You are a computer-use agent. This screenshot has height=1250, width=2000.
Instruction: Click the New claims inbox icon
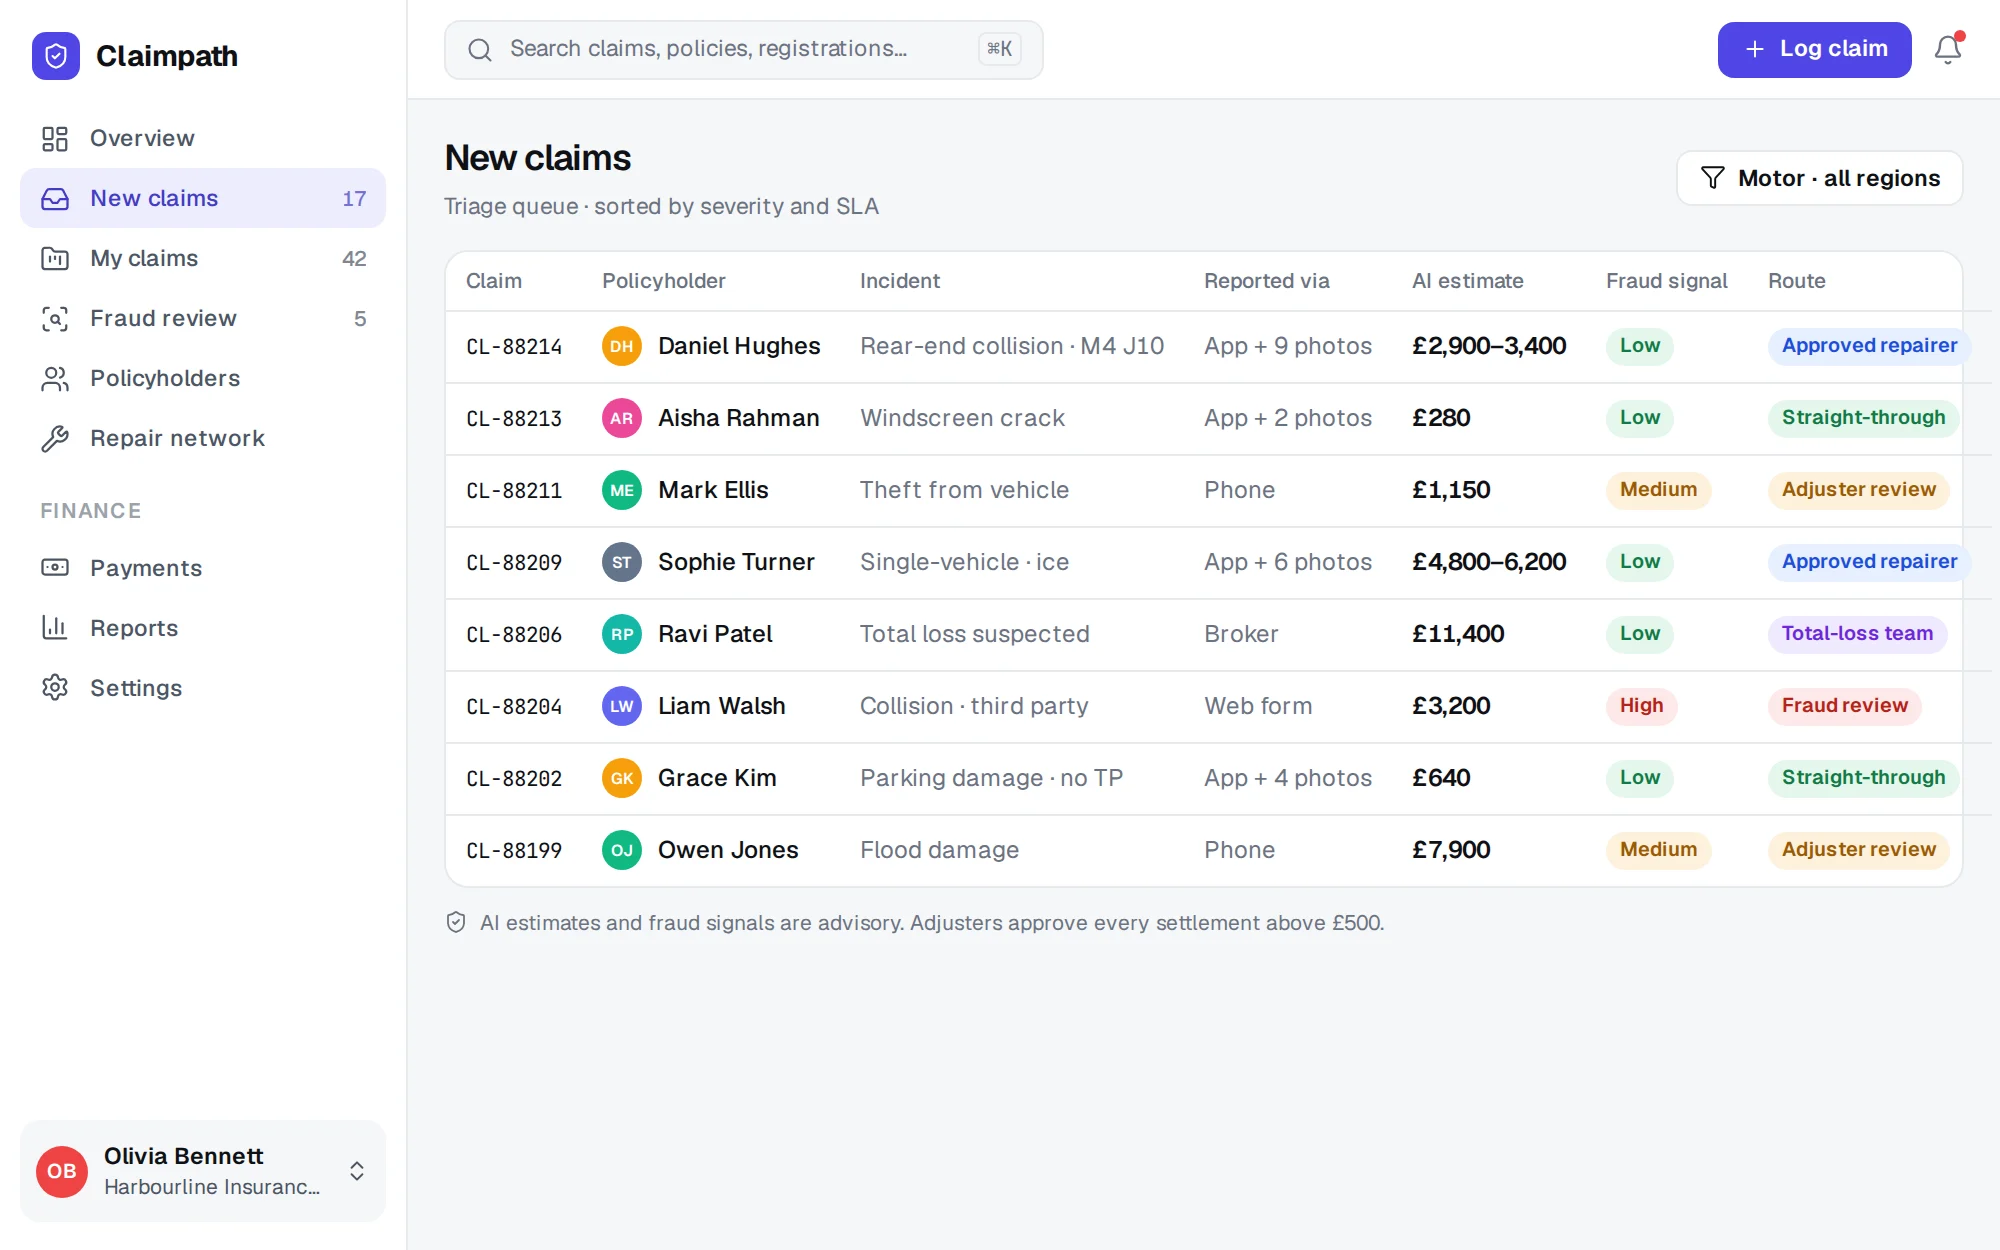point(55,198)
